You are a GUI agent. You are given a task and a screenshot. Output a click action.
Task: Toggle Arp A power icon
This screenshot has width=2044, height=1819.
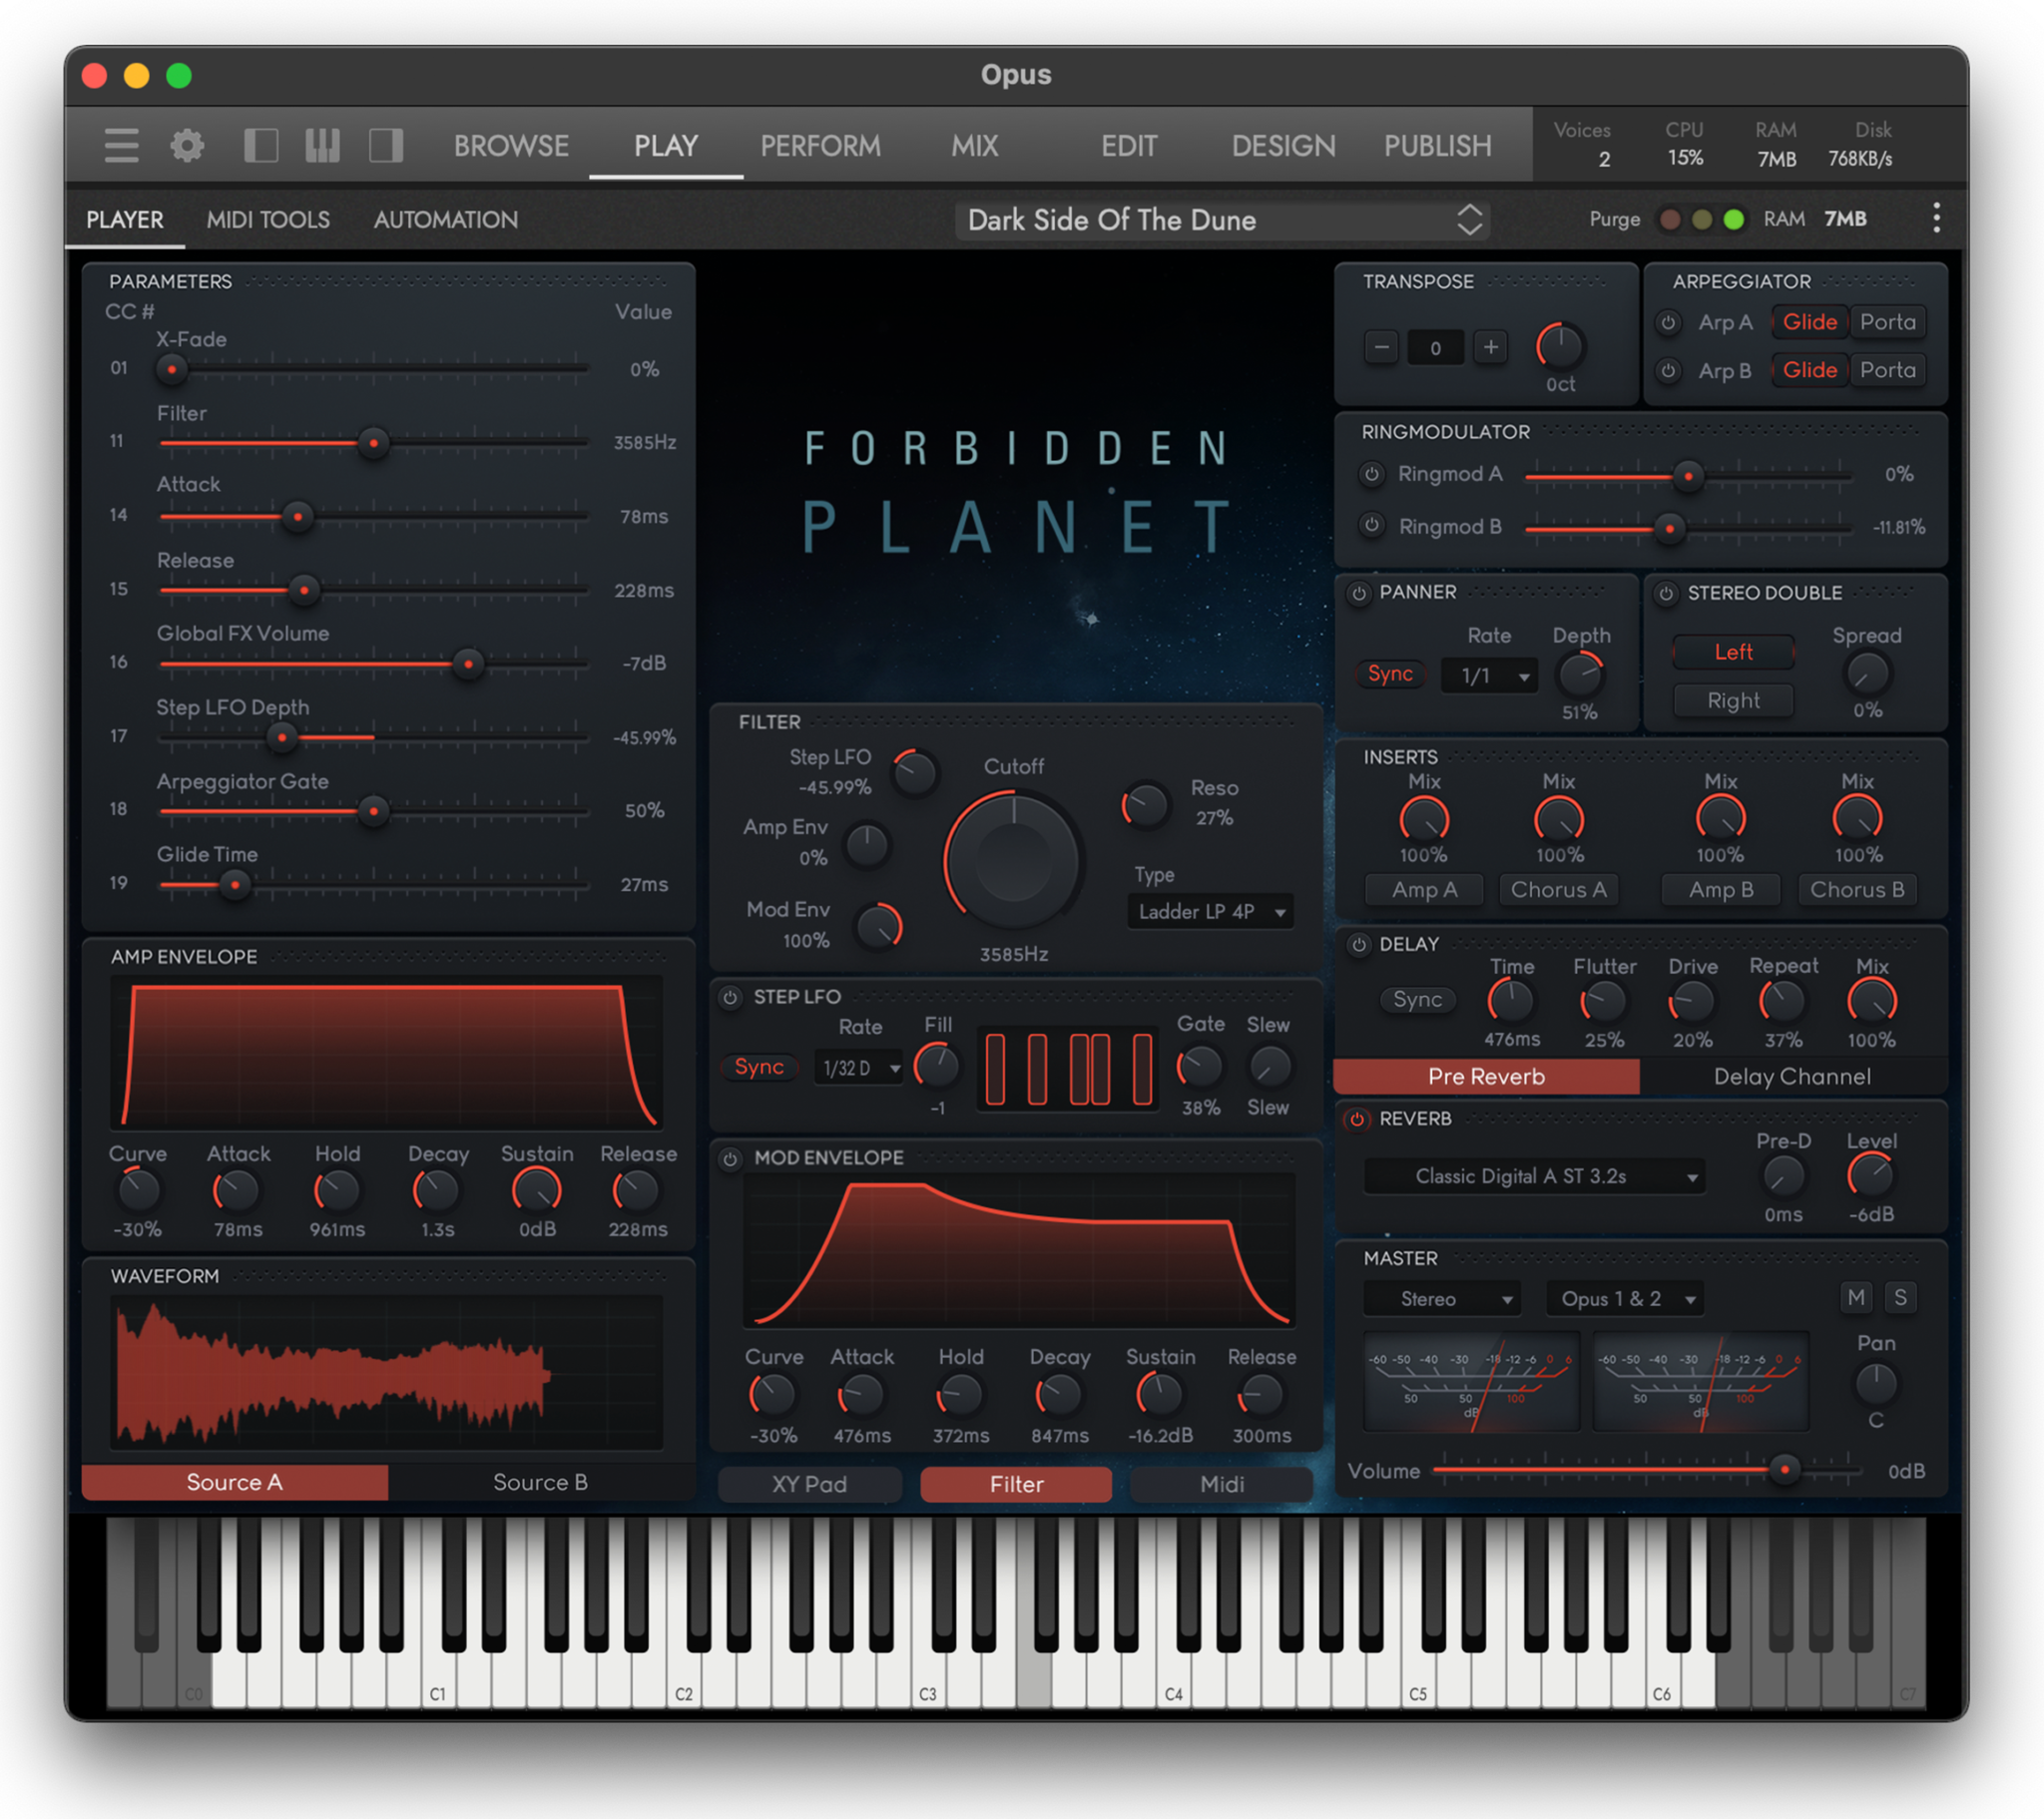point(1668,323)
